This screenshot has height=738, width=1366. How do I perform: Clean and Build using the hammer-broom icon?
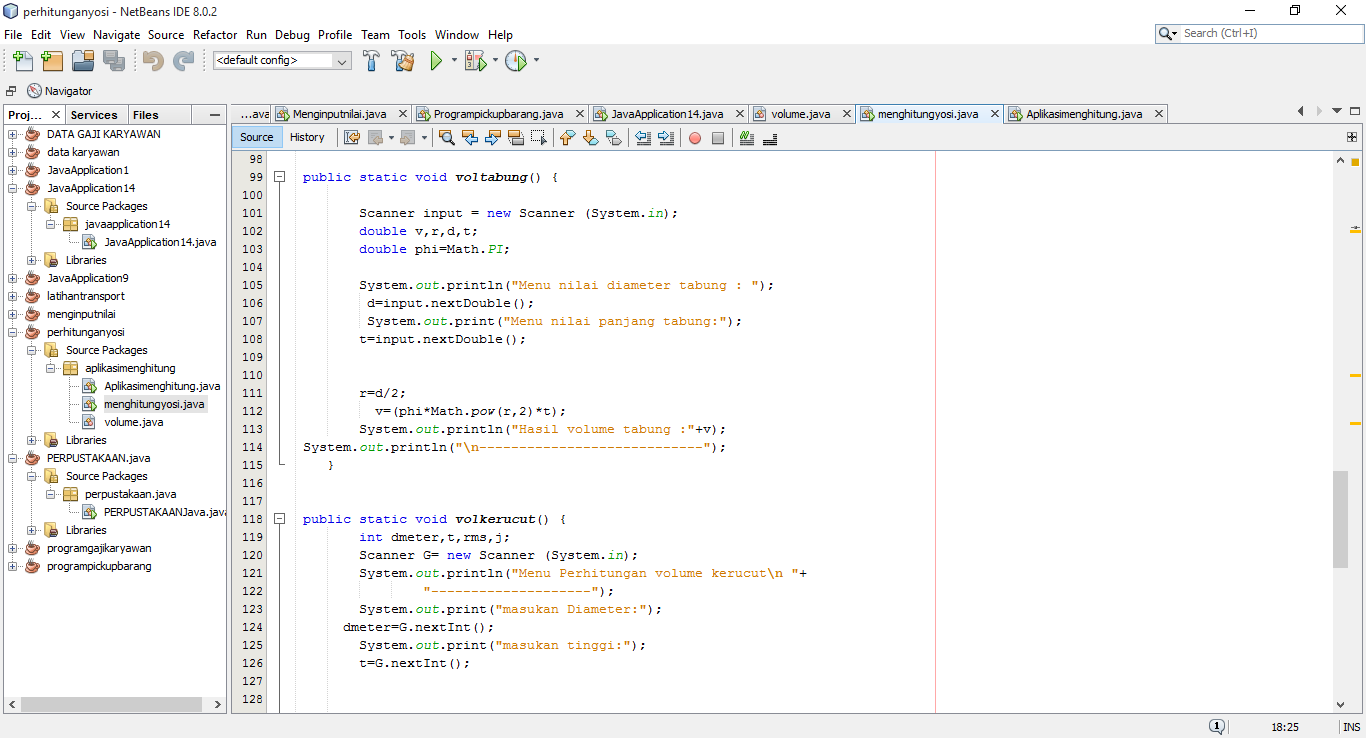tap(401, 60)
